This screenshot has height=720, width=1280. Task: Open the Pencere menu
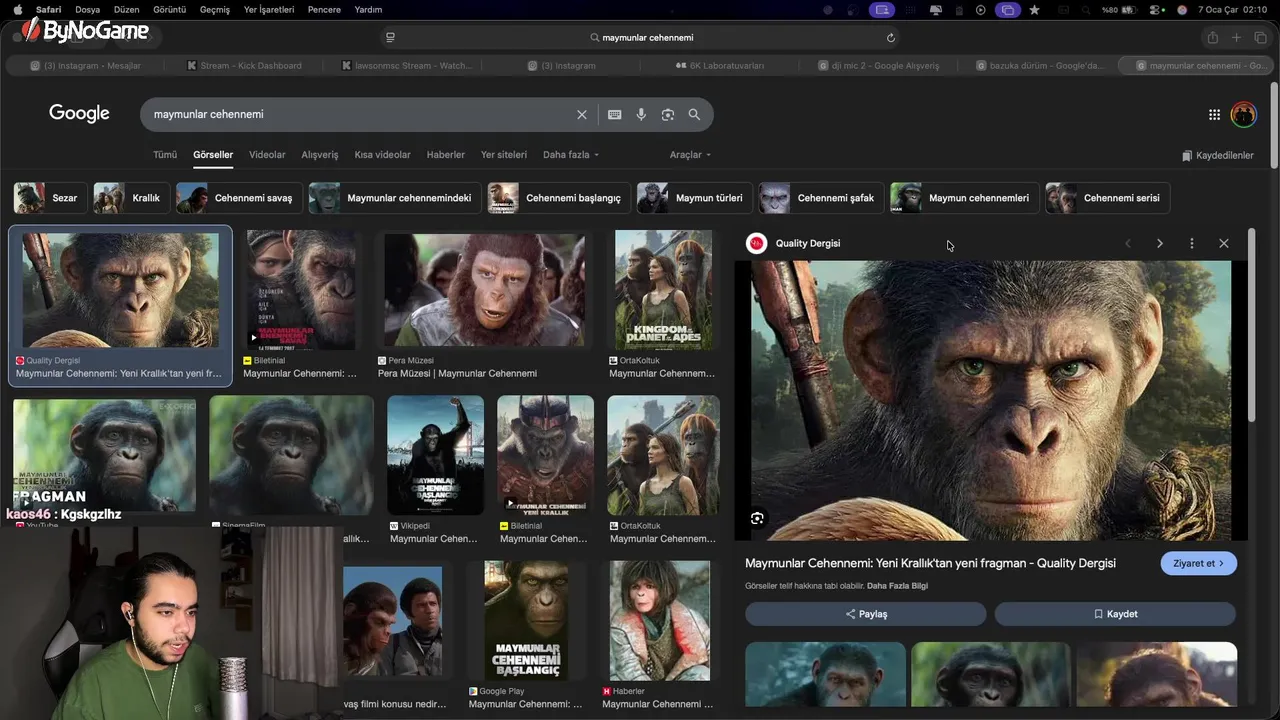pos(324,9)
